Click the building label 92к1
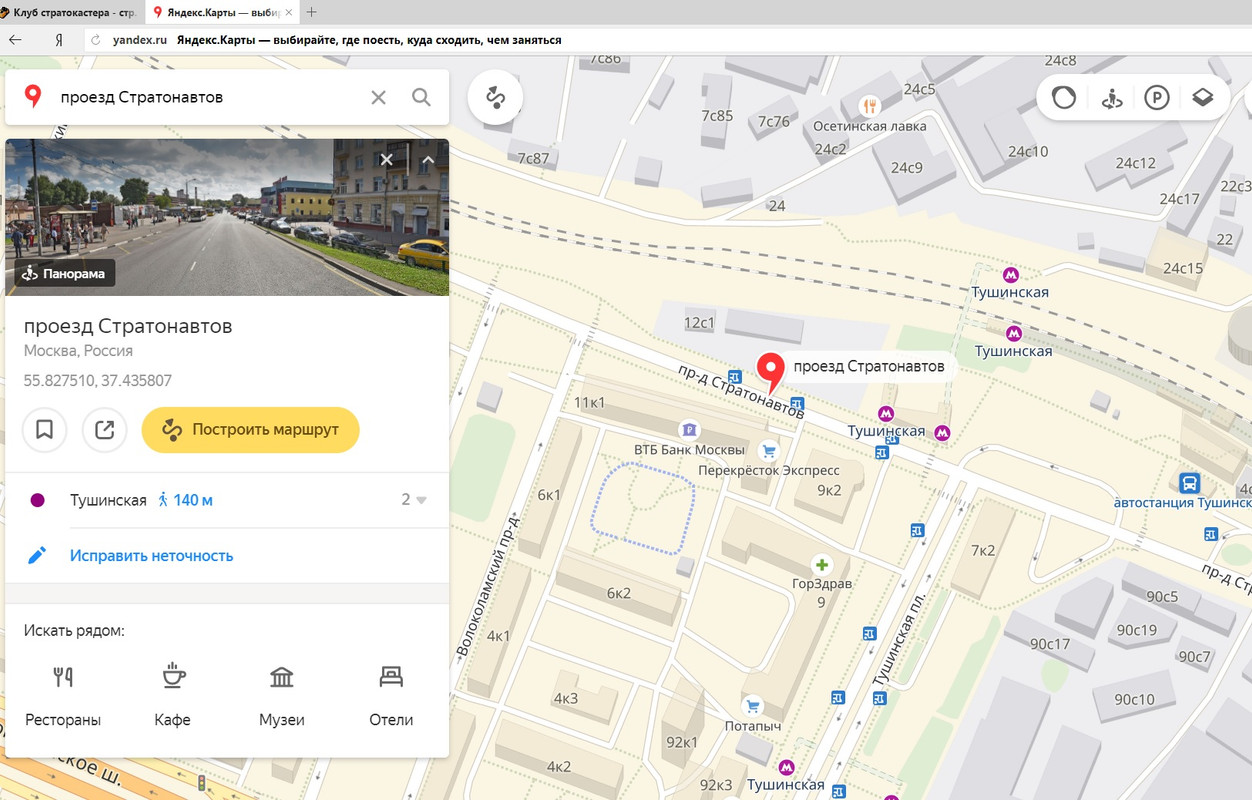The image size is (1252, 800). 682,742
